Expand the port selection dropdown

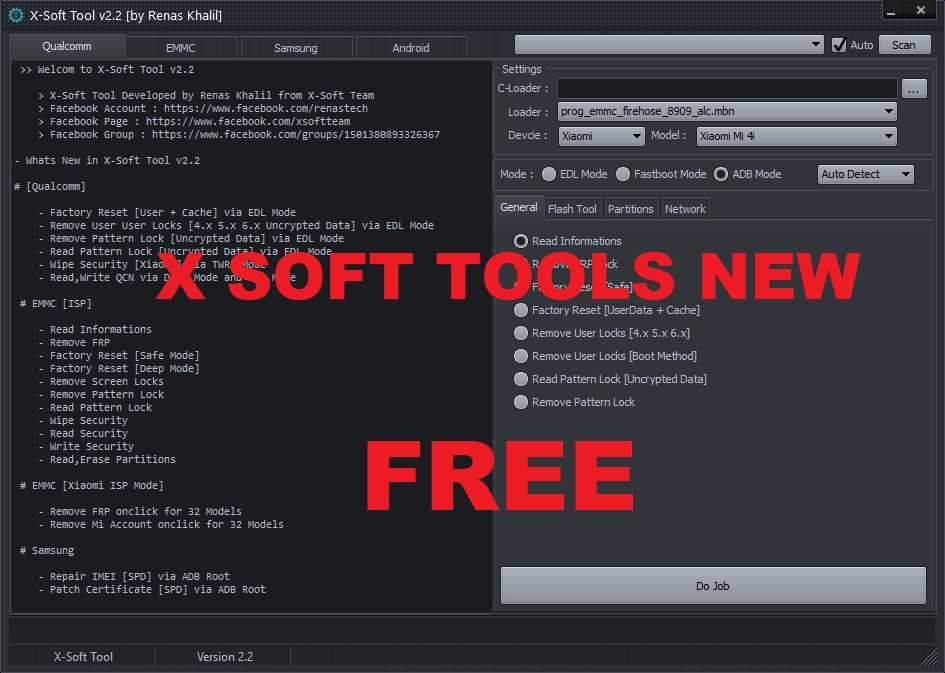pos(669,45)
